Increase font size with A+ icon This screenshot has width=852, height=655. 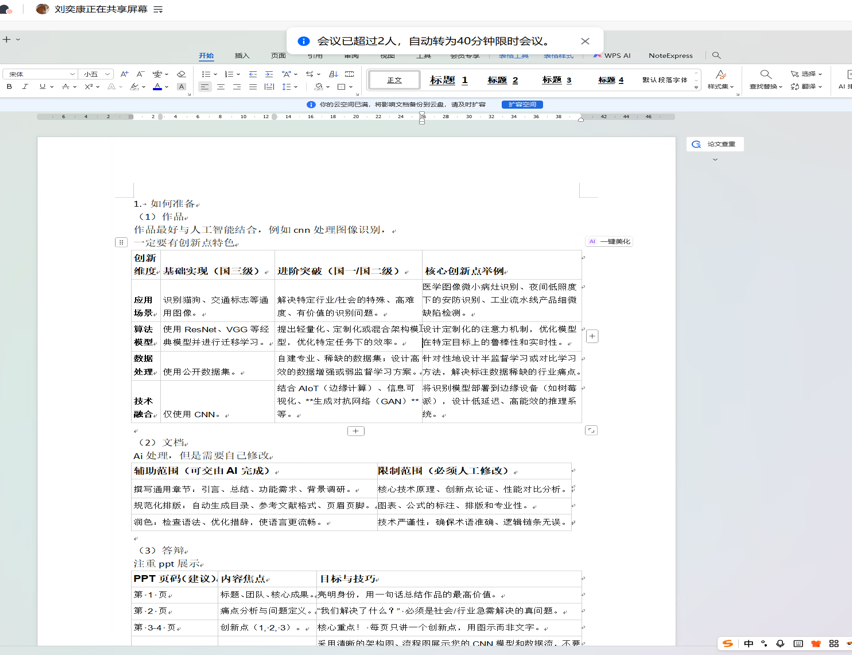click(x=124, y=74)
